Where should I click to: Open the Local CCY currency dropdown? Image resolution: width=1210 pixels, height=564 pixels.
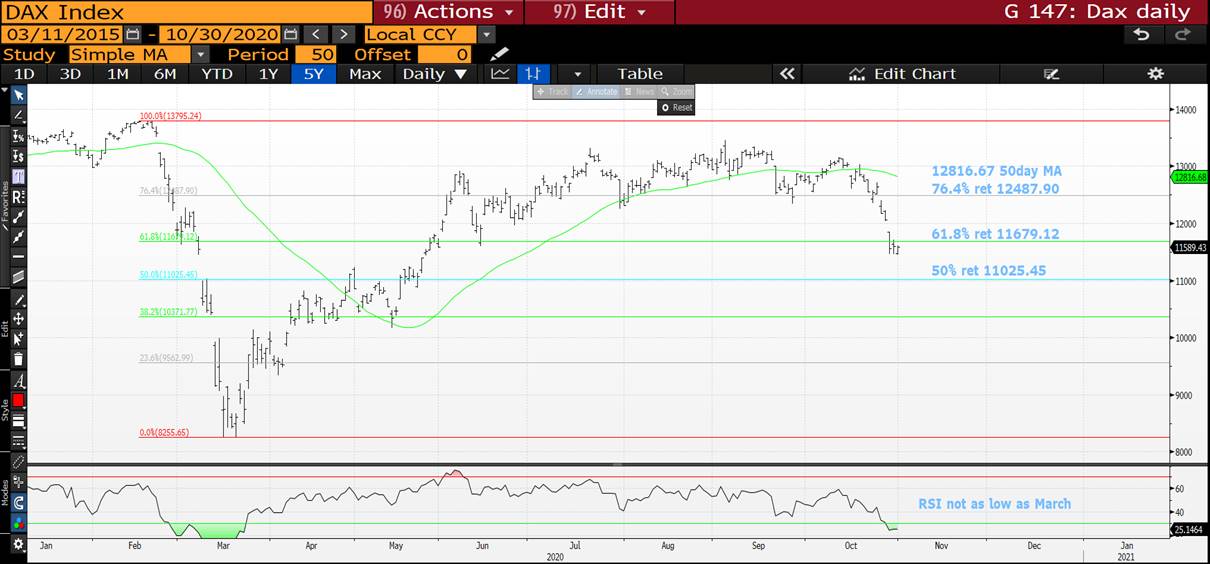[486, 34]
